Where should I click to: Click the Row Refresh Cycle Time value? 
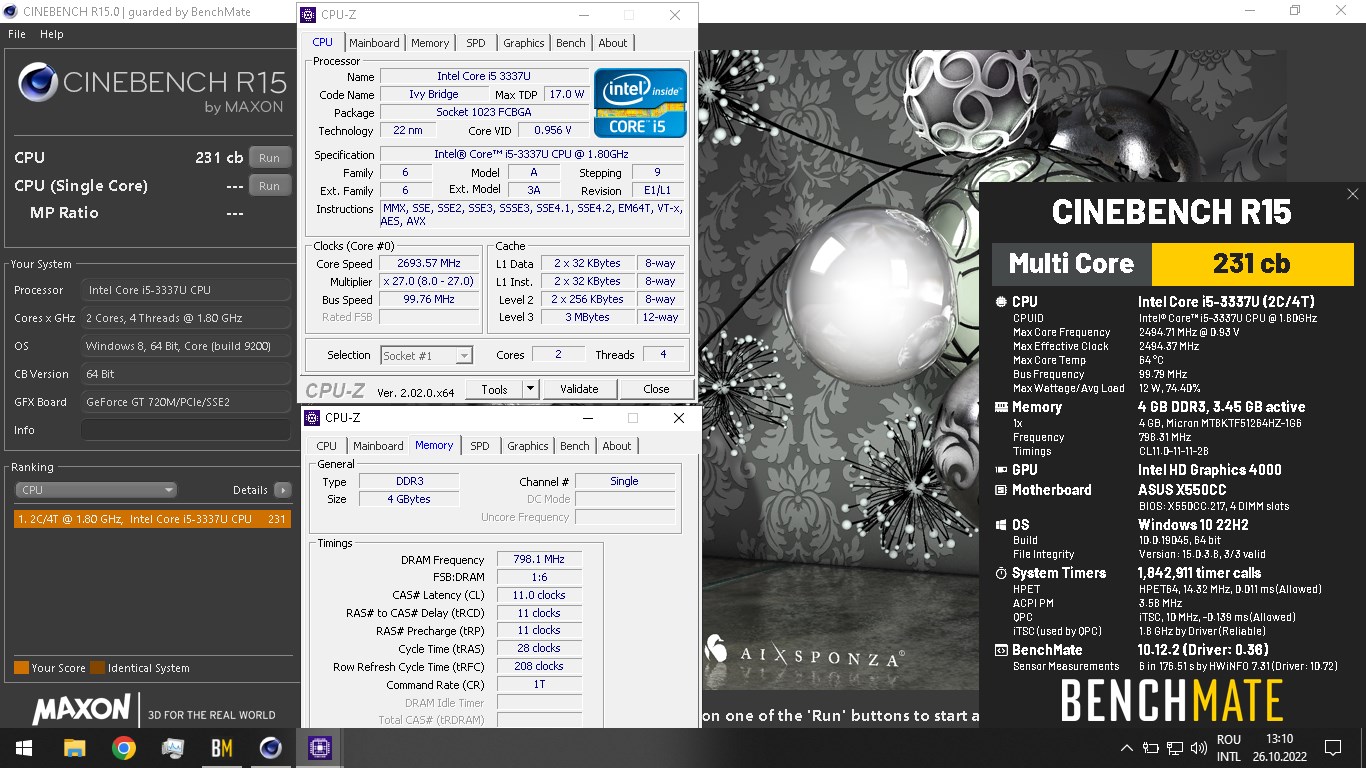[x=539, y=666]
